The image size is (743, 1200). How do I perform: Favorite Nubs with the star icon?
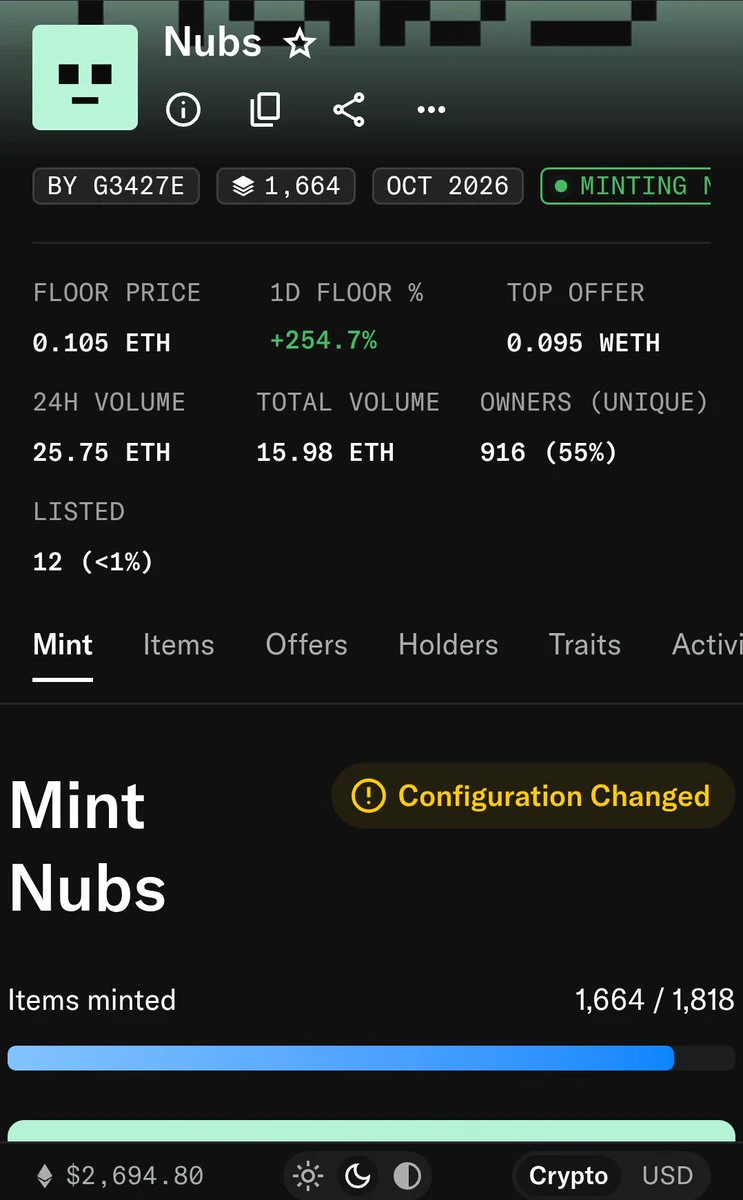(x=299, y=44)
